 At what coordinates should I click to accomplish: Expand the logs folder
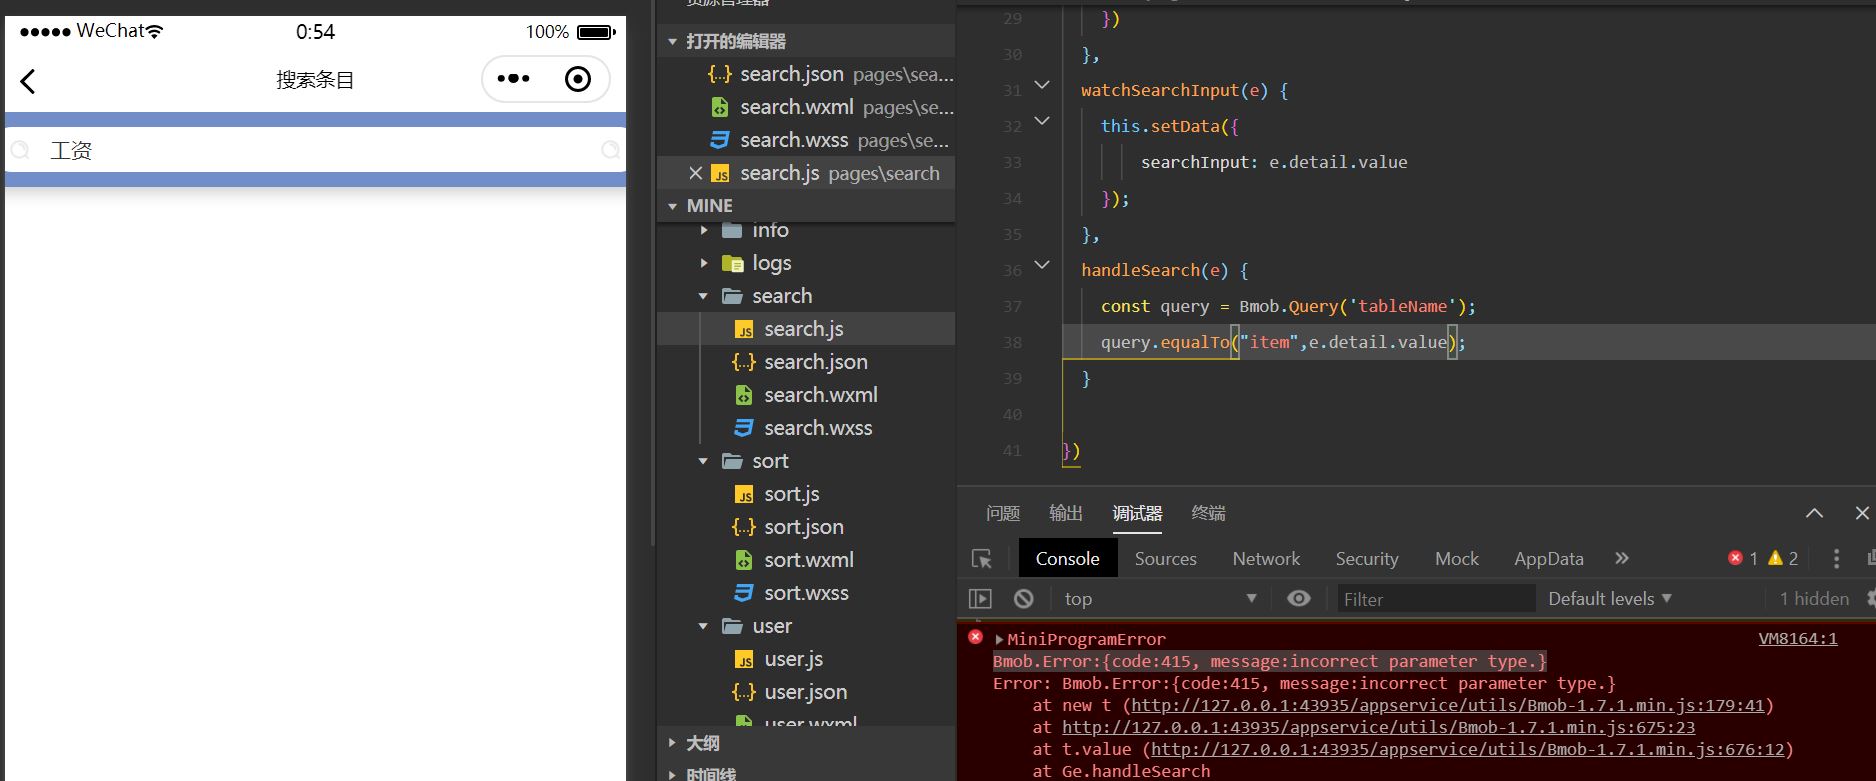tap(704, 263)
